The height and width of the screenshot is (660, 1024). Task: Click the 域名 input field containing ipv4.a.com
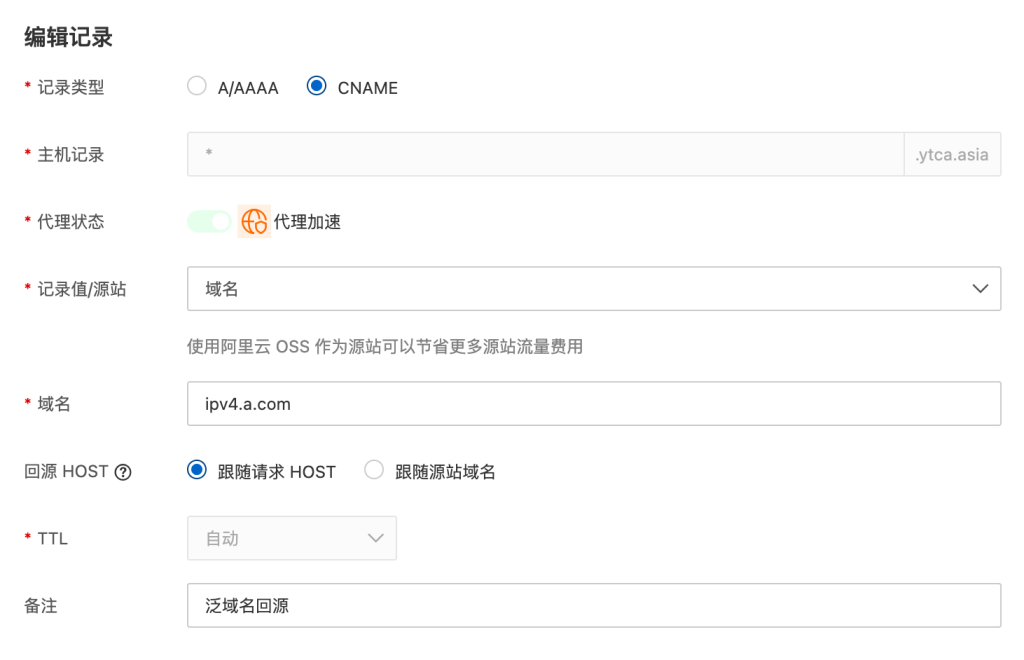pos(593,404)
